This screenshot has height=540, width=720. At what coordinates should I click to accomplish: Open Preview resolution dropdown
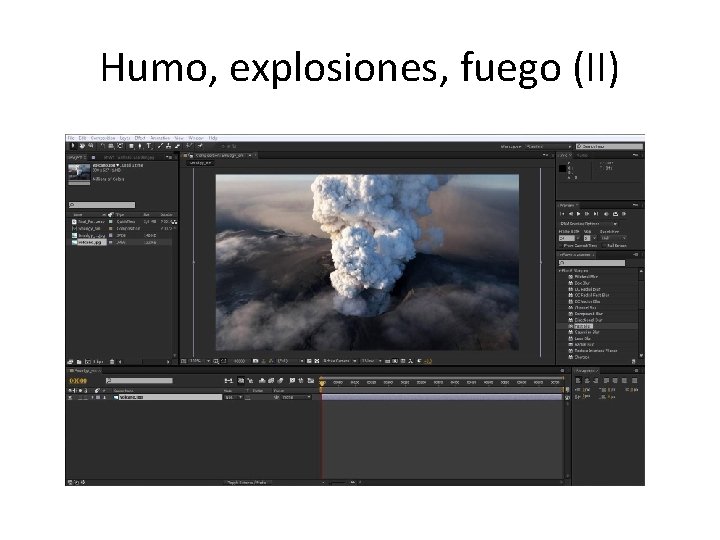pos(613,238)
